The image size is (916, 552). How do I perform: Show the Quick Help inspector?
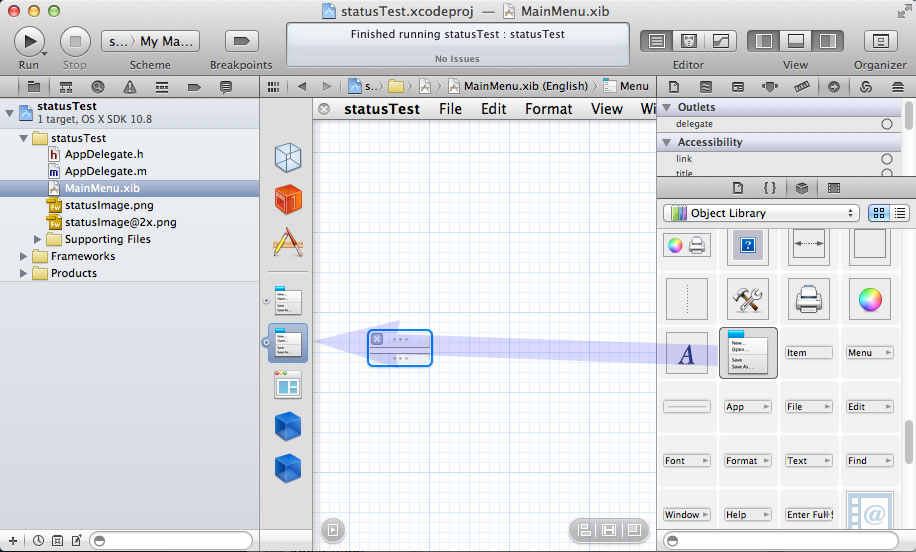coord(706,87)
